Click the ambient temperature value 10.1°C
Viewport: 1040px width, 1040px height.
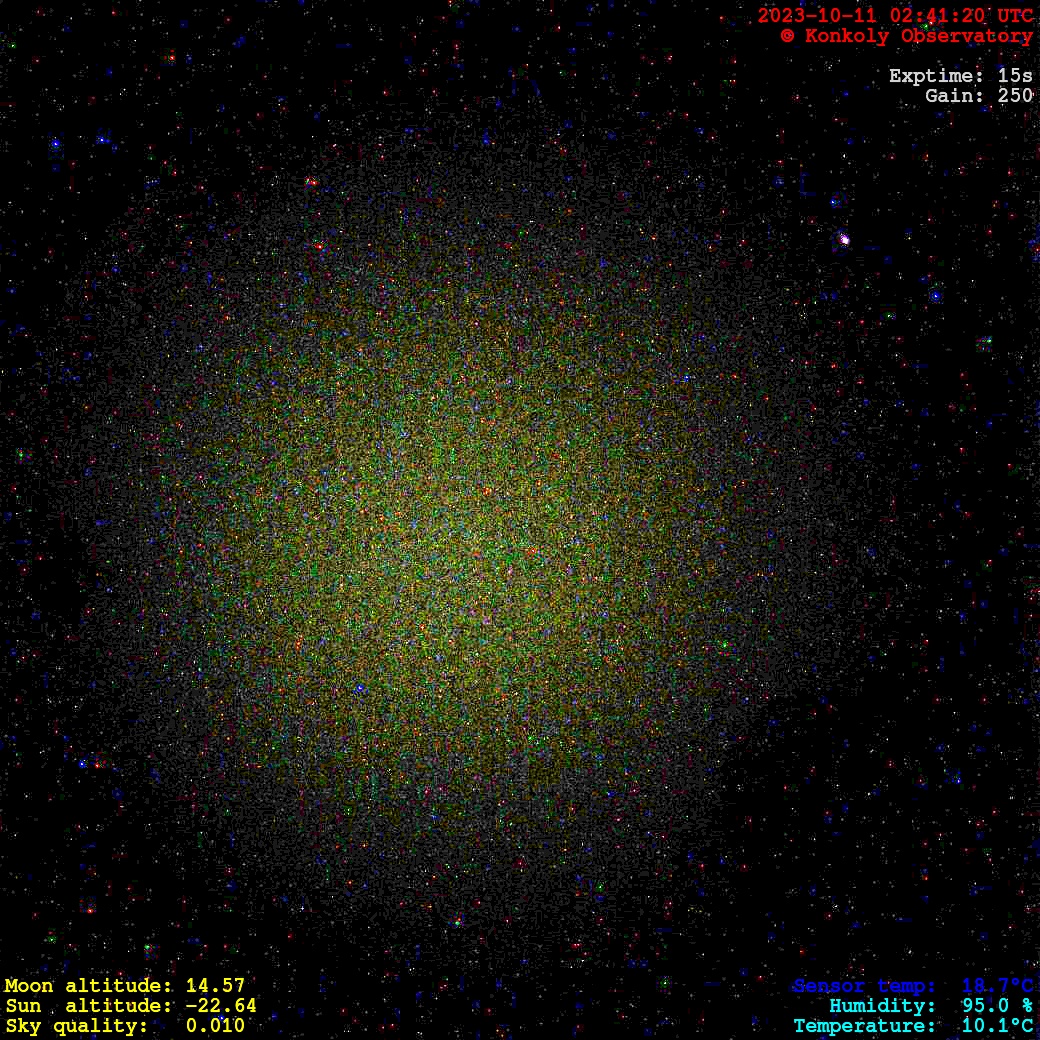tap(997, 1026)
